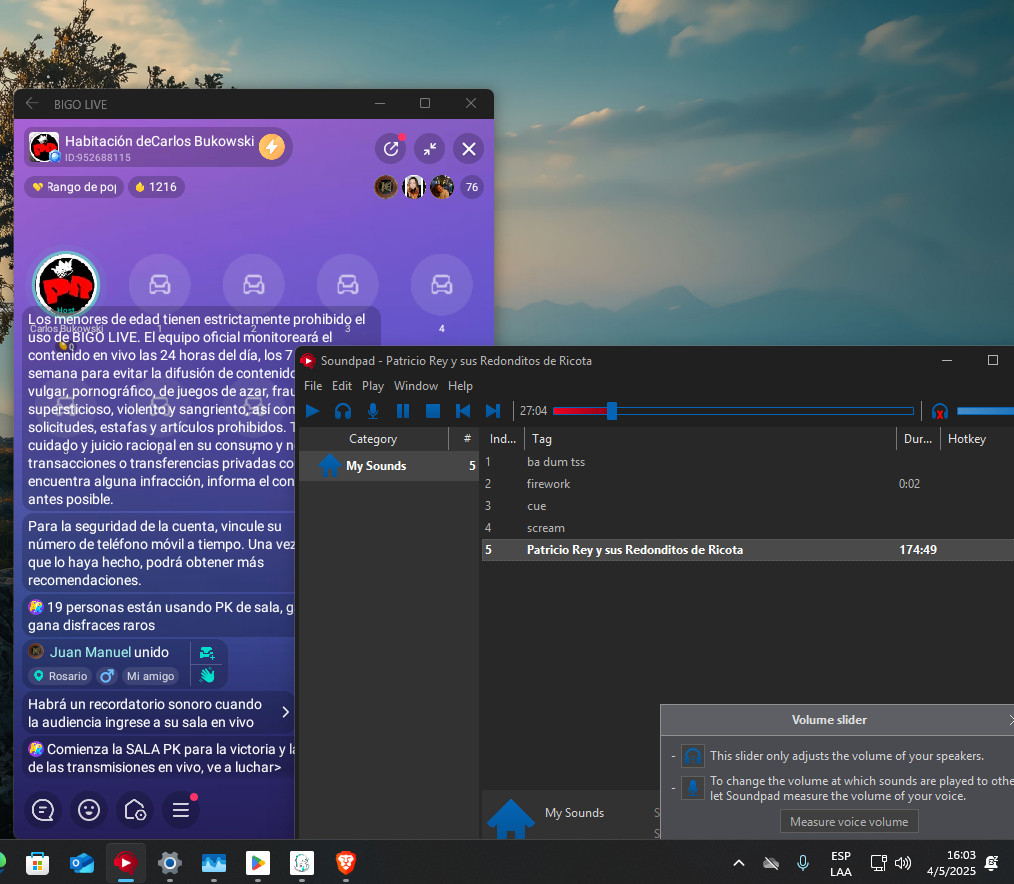Click the wave hand icon beside Juan Manuel

tap(207, 676)
